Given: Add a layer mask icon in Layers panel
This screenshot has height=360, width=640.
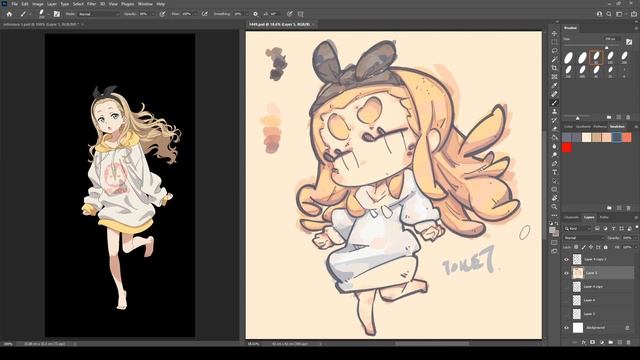Looking at the screenshot, I should click(593, 342).
